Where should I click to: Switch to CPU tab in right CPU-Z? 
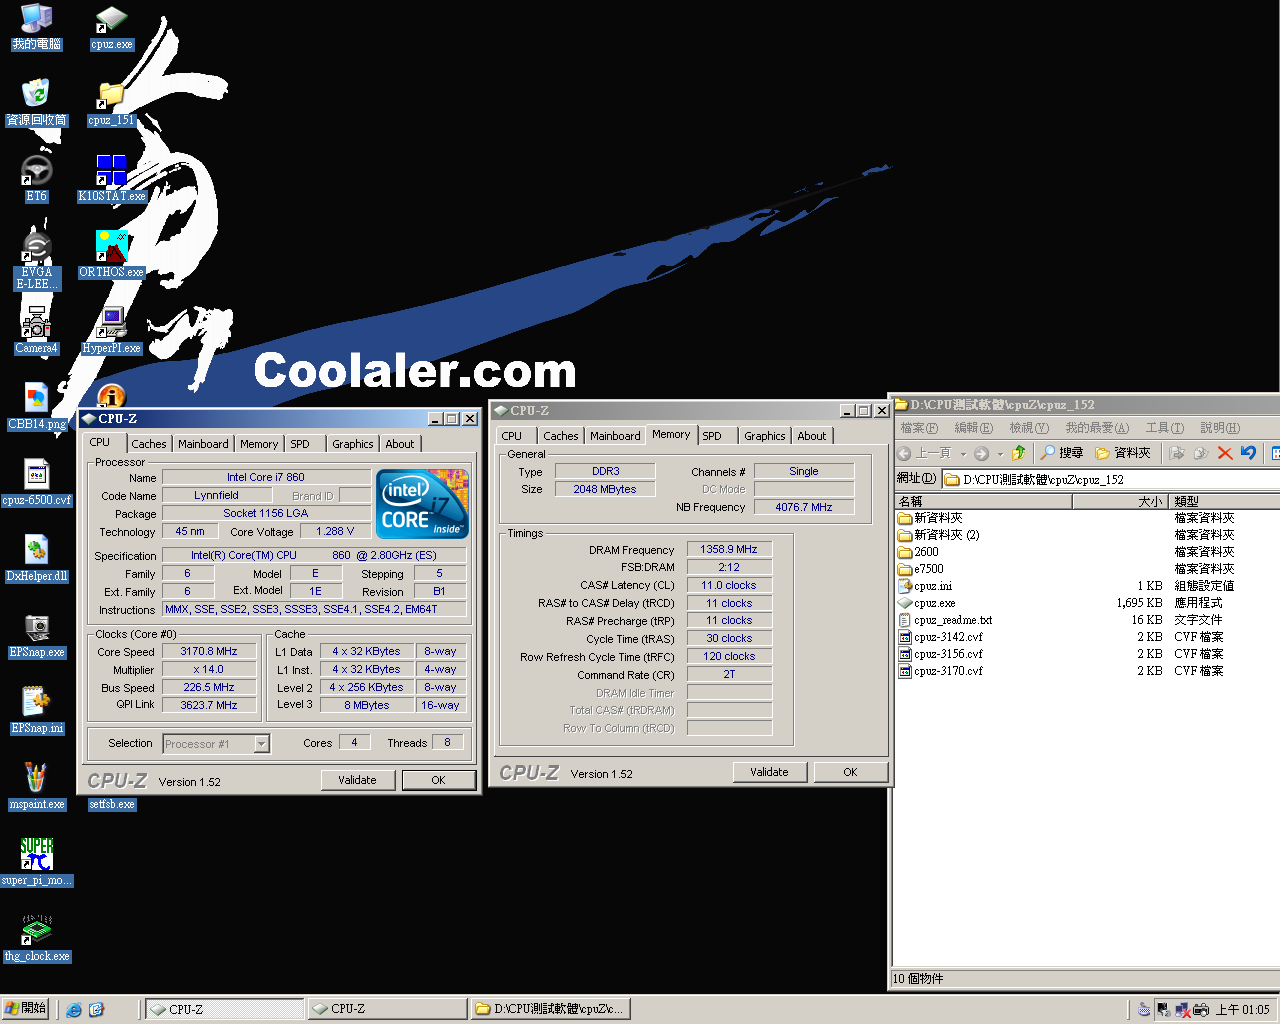(512, 436)
